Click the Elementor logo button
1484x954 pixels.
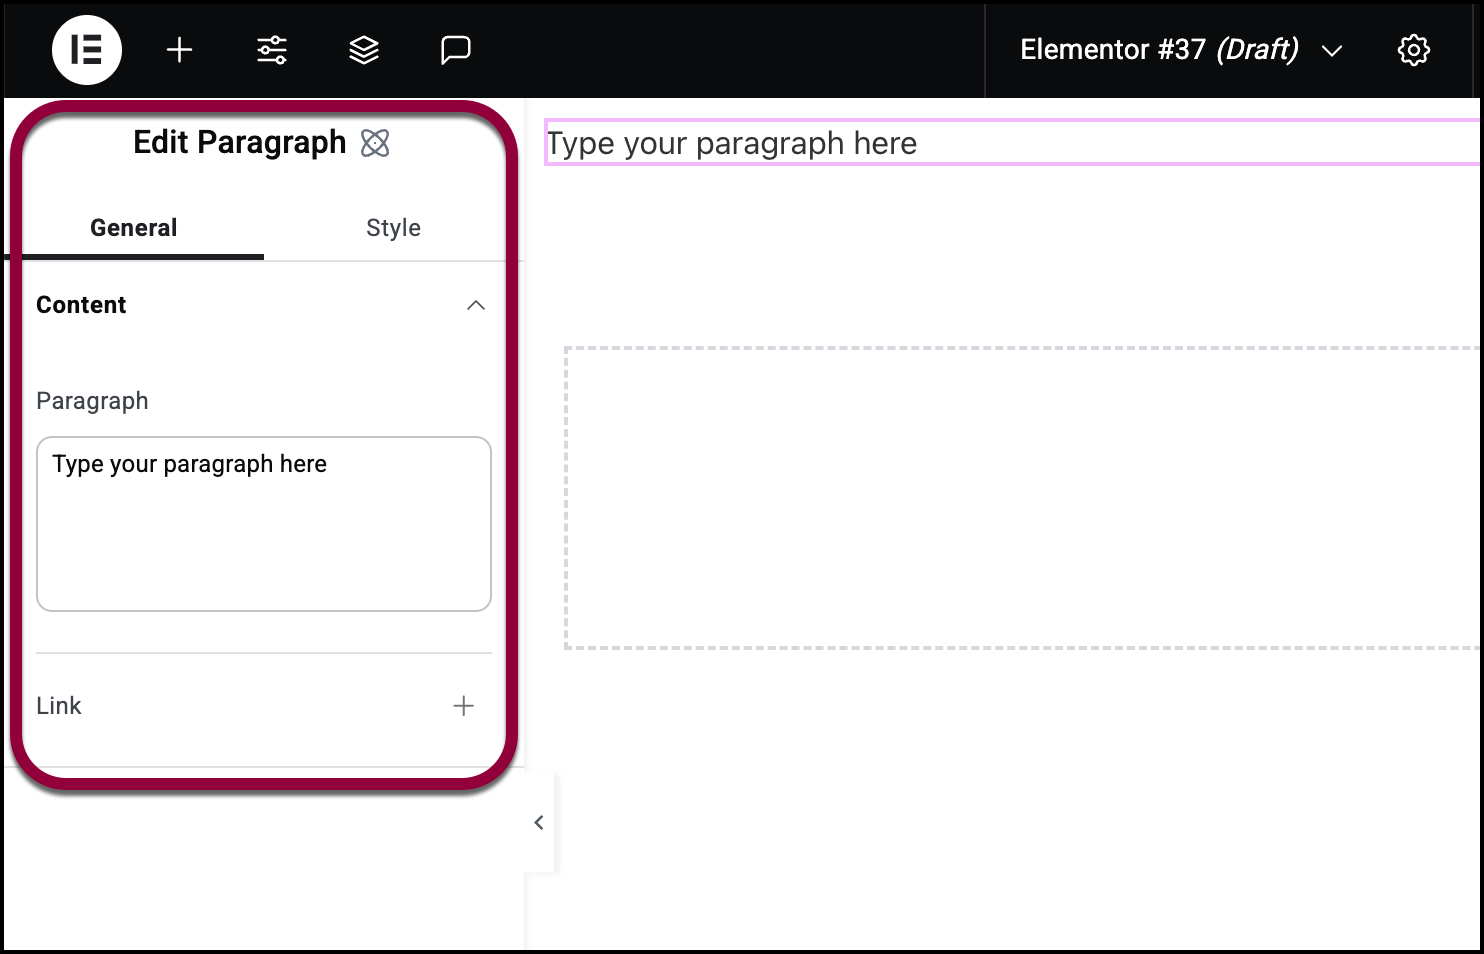point(87,50)
